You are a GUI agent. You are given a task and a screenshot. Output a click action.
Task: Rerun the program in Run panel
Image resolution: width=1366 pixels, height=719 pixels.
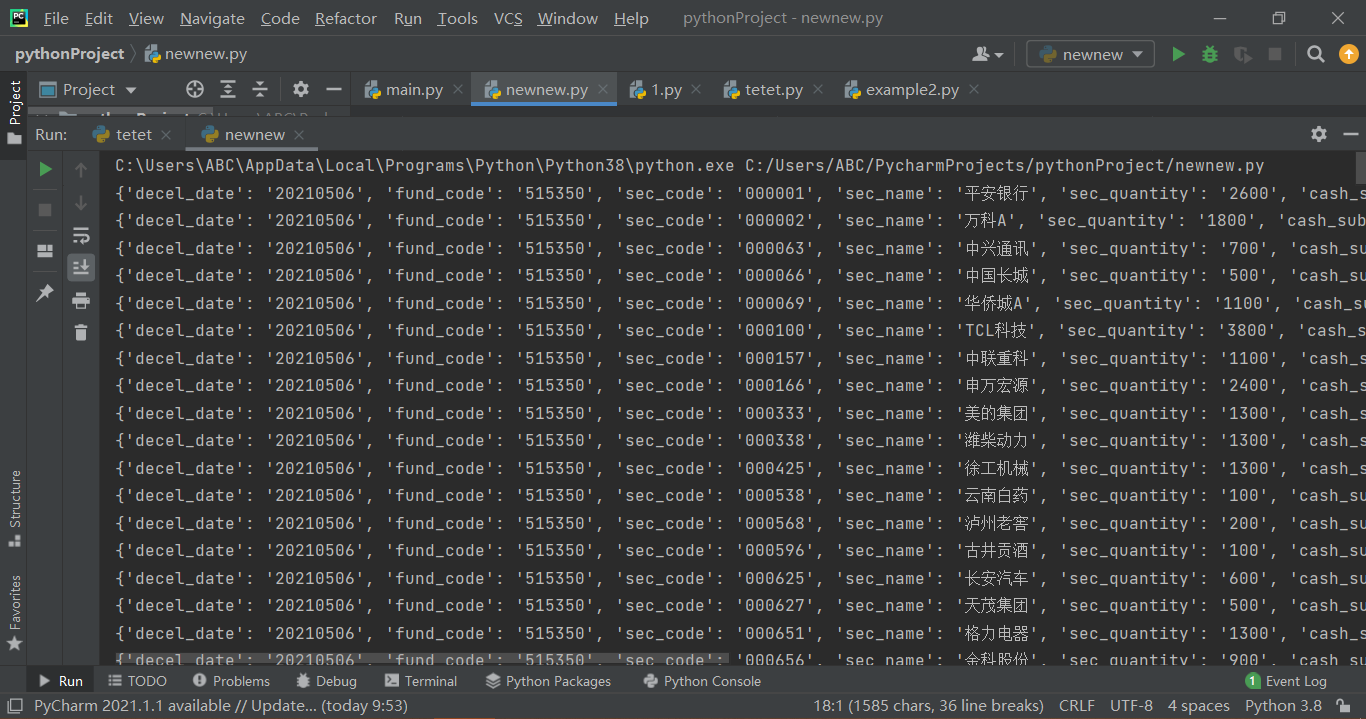pyautogui.click(x=45, y=169)
